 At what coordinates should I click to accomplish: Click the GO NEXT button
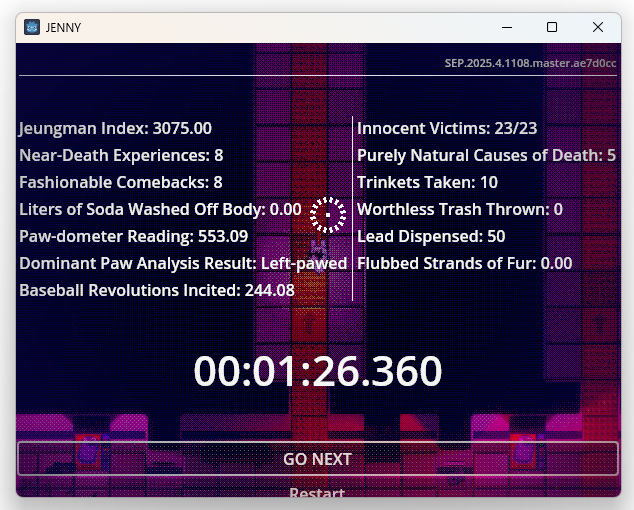point(318,459)
